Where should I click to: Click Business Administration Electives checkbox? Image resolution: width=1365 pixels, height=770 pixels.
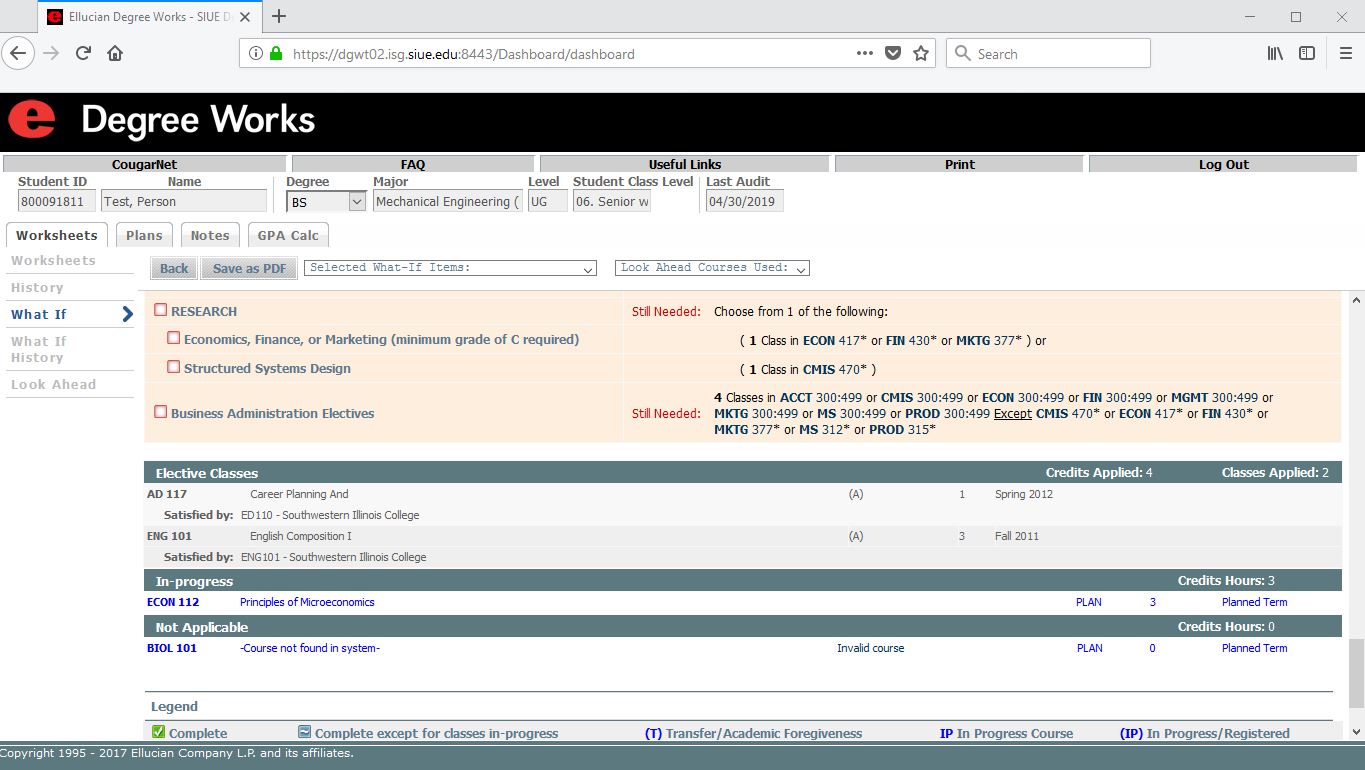pos(160,412)
